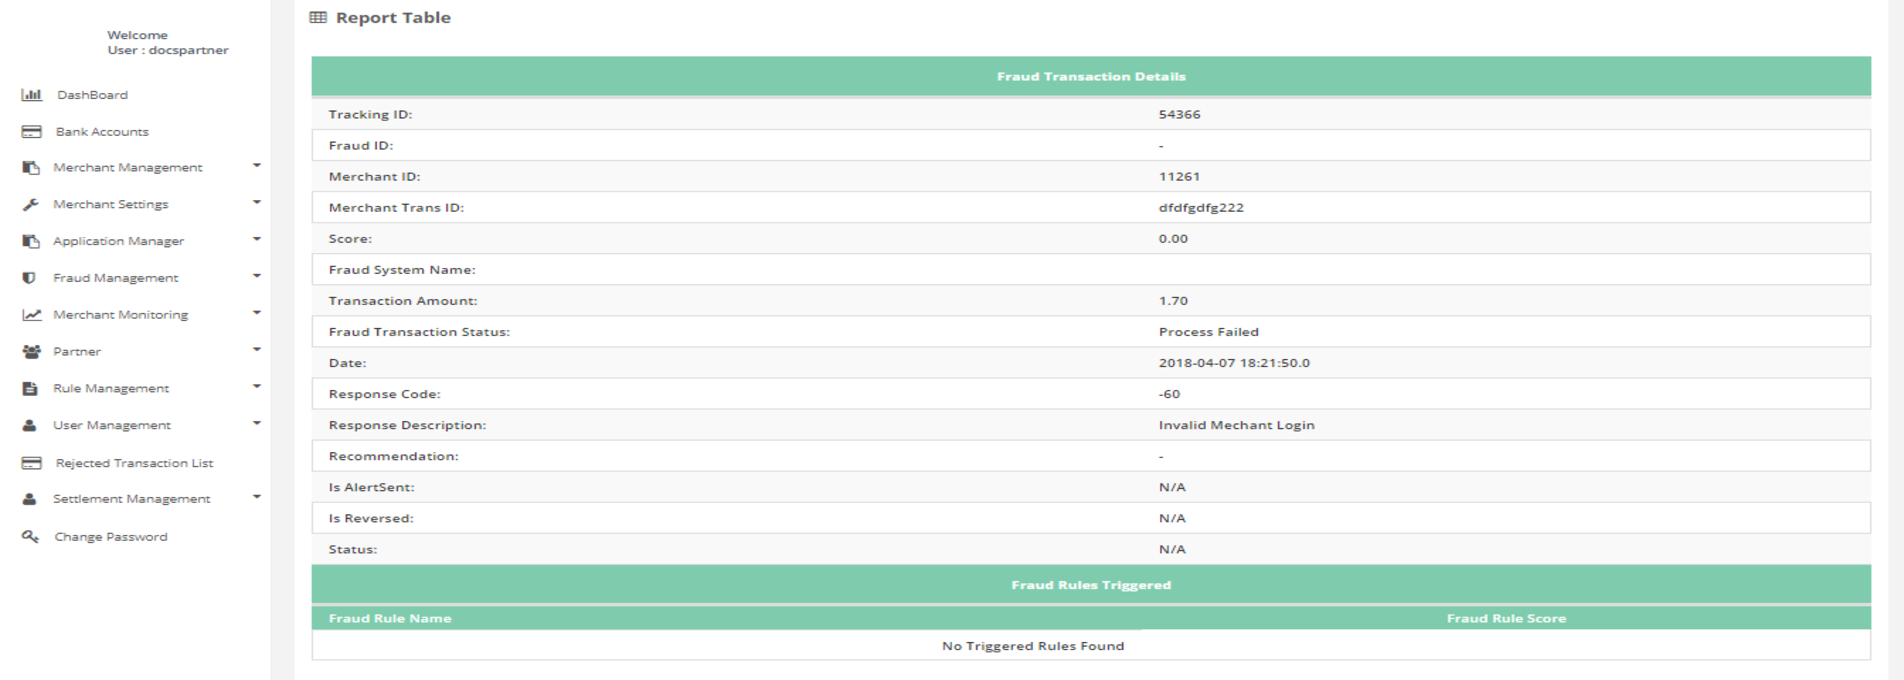Screen dimensions: 1904x680
Task: Open the Change Password link
Action: tap(111, 537)
